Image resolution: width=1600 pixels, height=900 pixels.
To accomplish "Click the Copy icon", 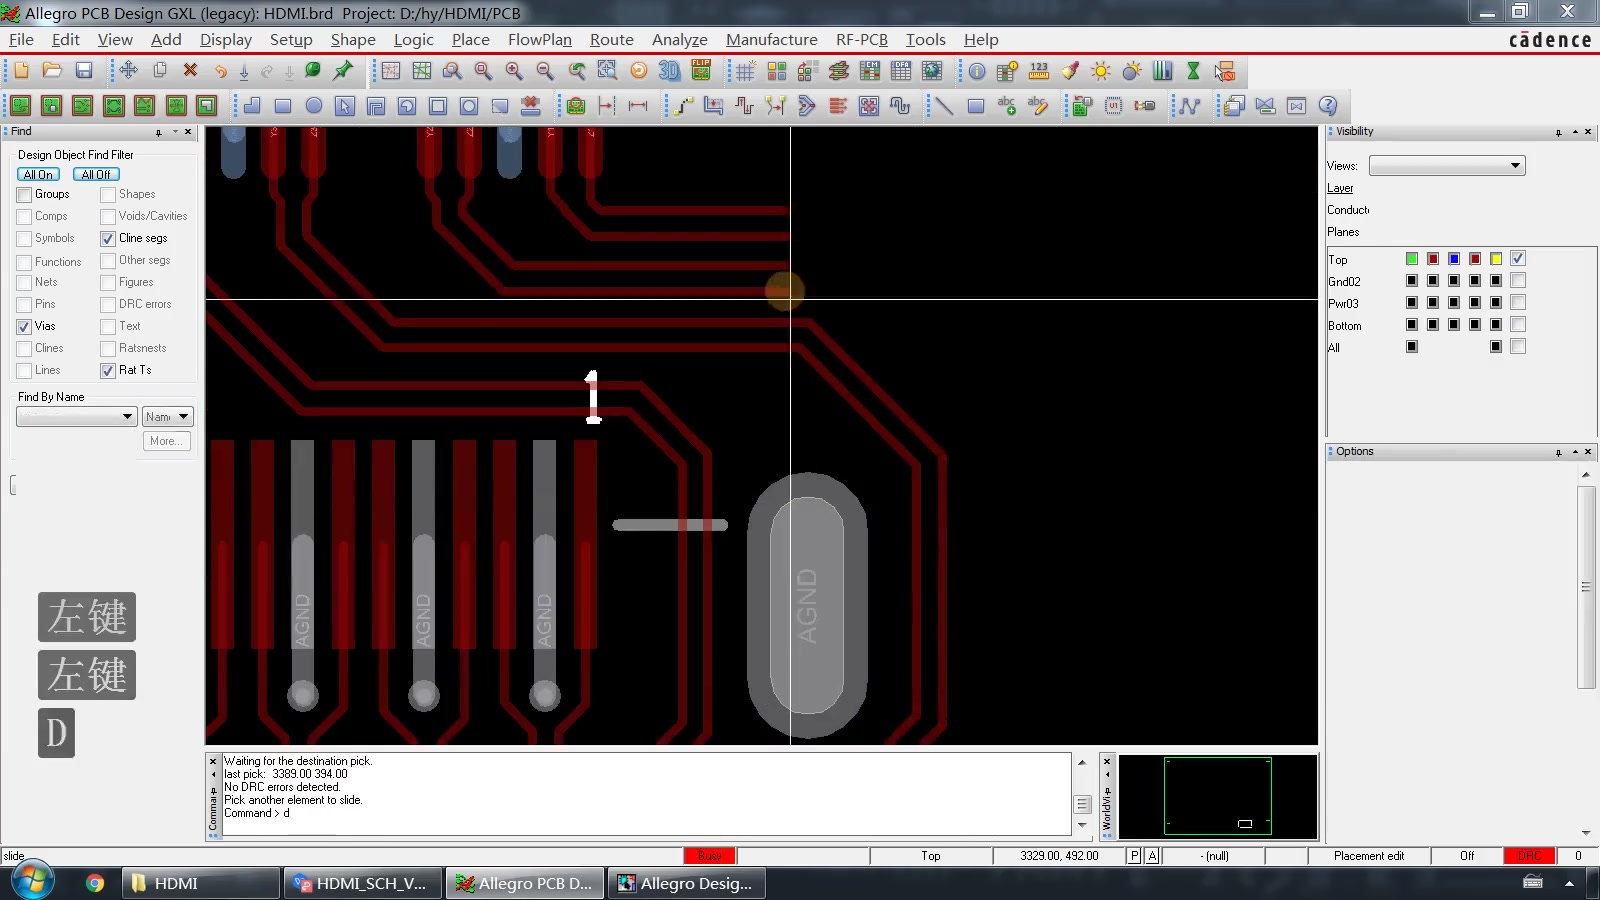I will [x=159, y=70].
